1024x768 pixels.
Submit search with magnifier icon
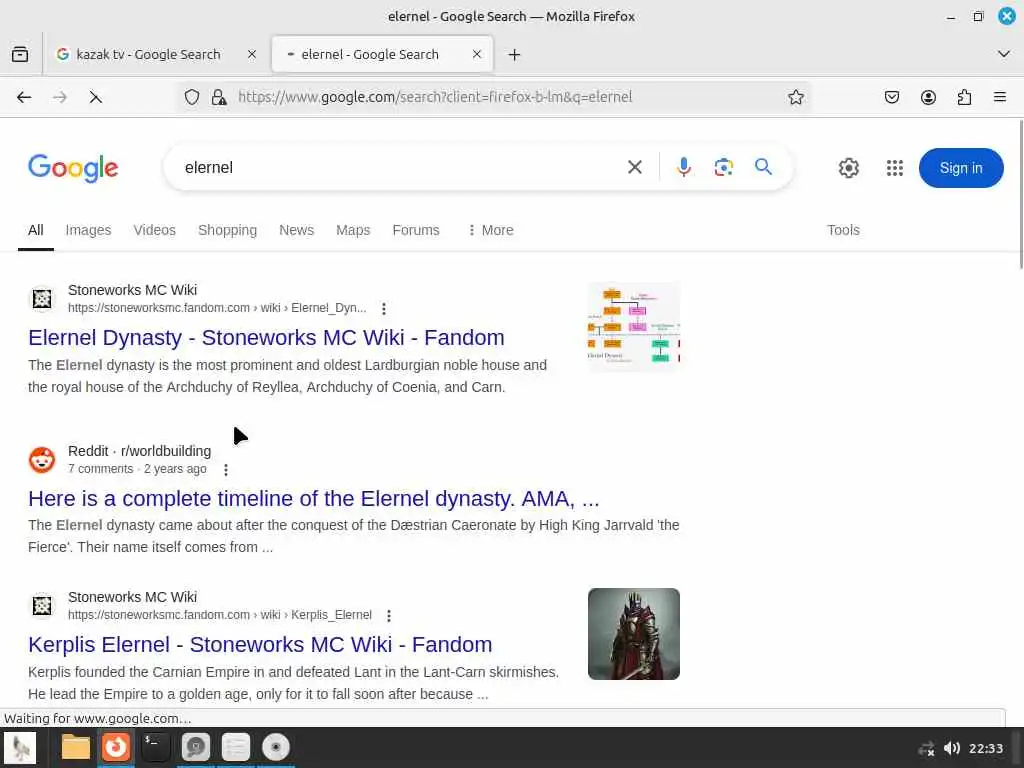tap(763, 167)
